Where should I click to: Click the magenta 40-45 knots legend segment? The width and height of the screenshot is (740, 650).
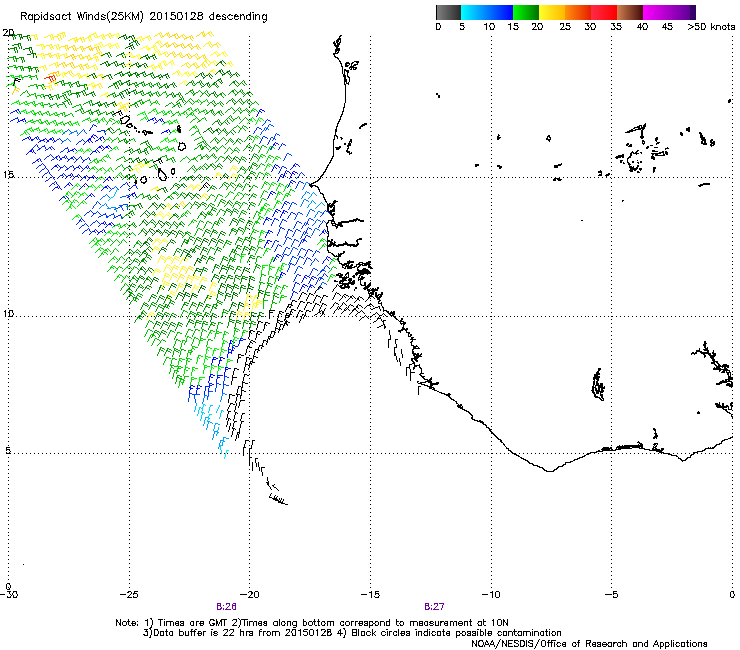click(x=656, y=12)
